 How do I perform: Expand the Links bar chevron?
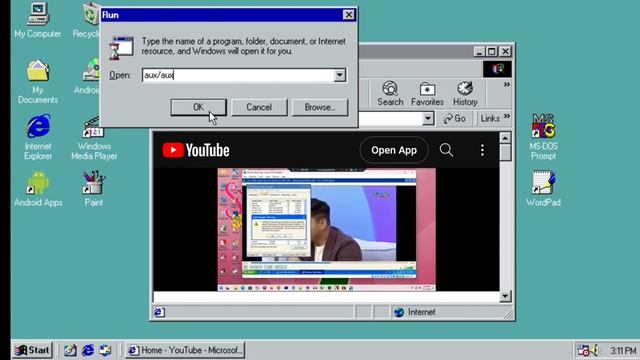[x=507, y=116]
